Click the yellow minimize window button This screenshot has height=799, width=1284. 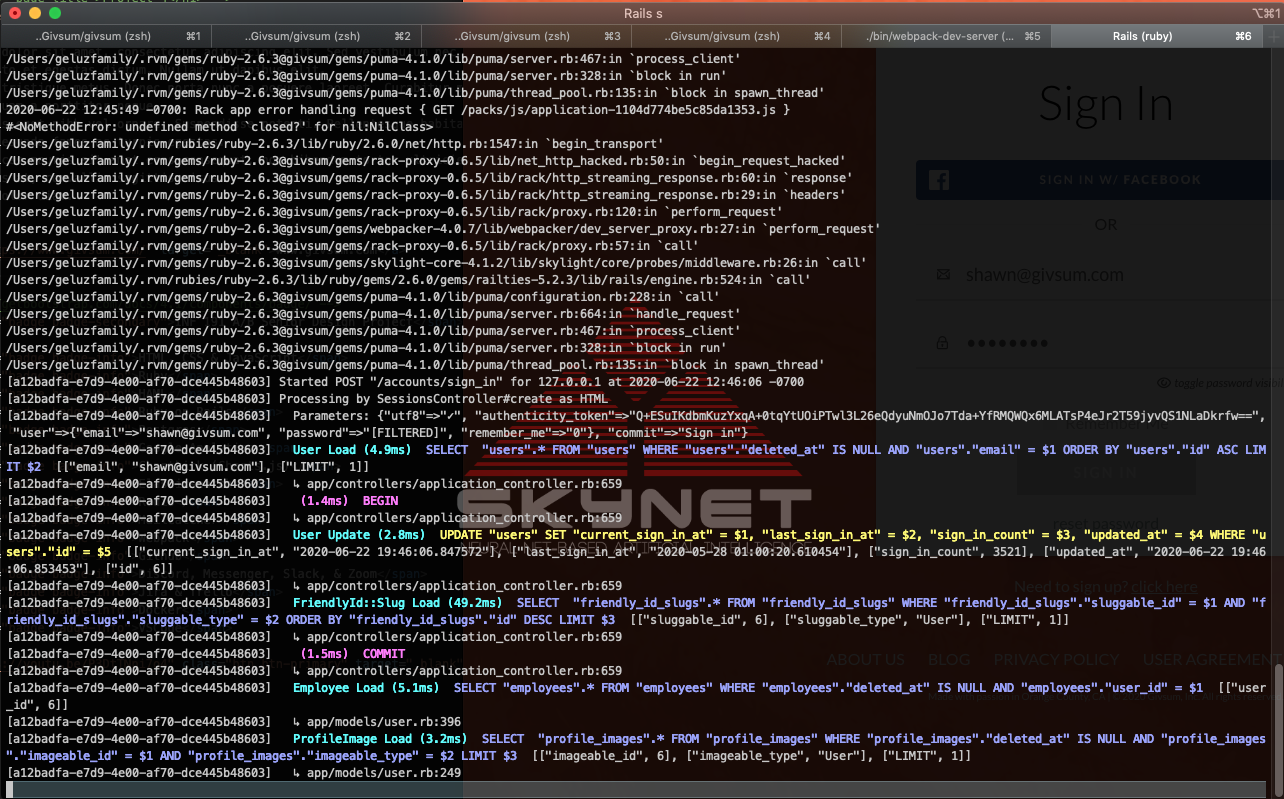click(35, 13)
